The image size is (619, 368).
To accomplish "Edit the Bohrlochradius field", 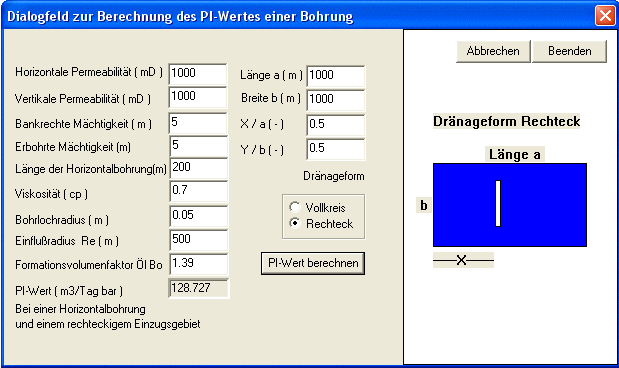I will (x=199, y=216).
